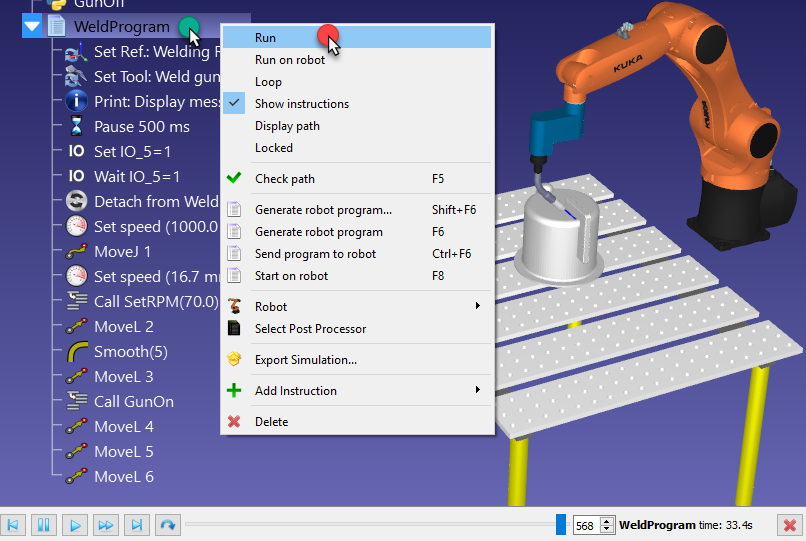The width and height of the screenshot is (806, 541).
Task: Click the simulation timeline slider handle
Action: tap(561, 525)
